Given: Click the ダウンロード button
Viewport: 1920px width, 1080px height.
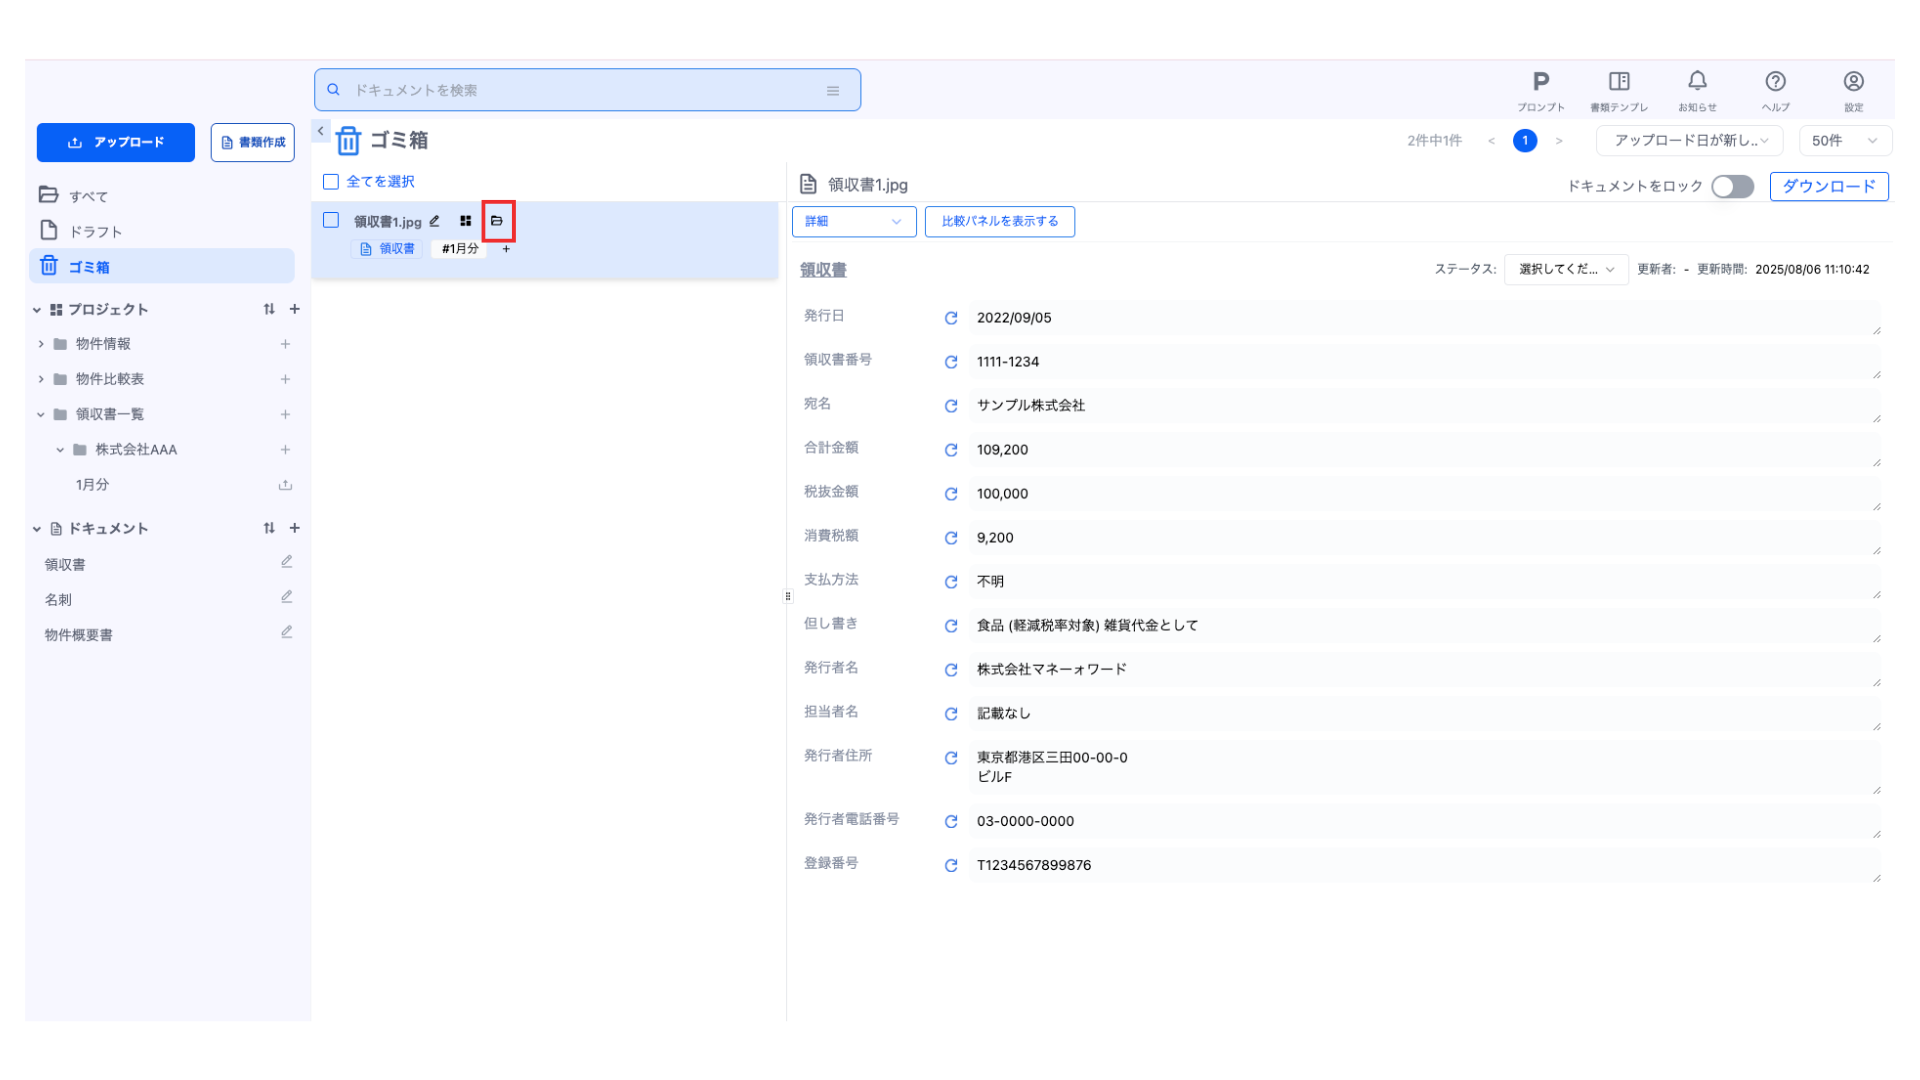Looking at the screenshot, I should click(x=1828, y=187).
